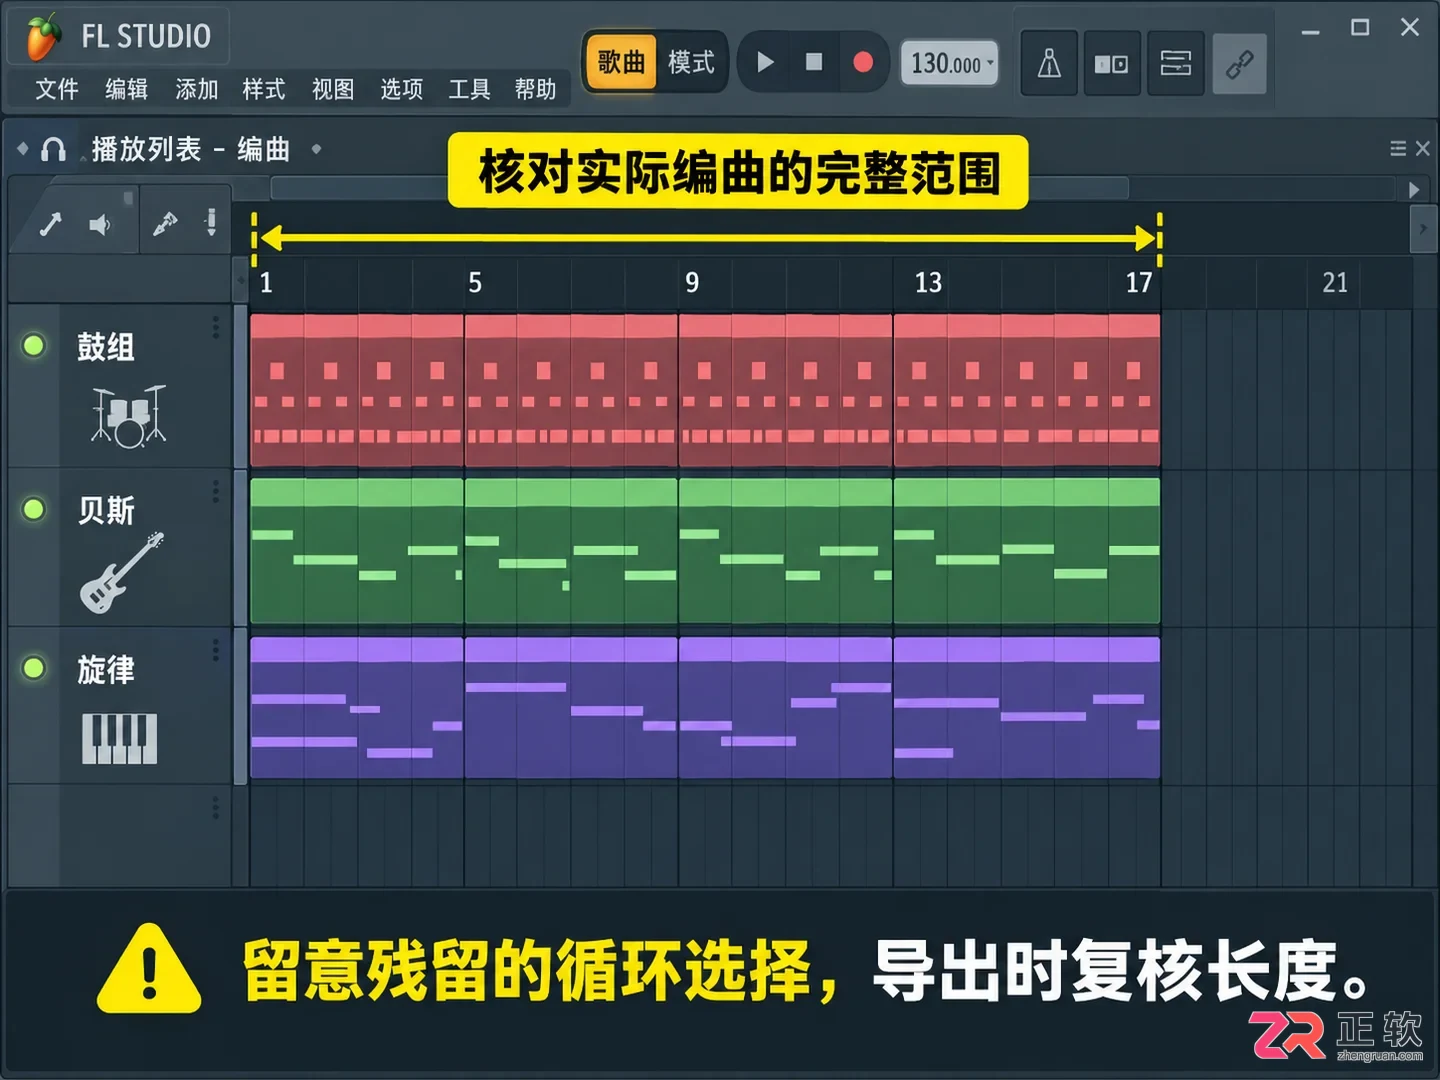
Task: Open the 添加 menu
Action: pyautogui.click(x=196, y=89)
